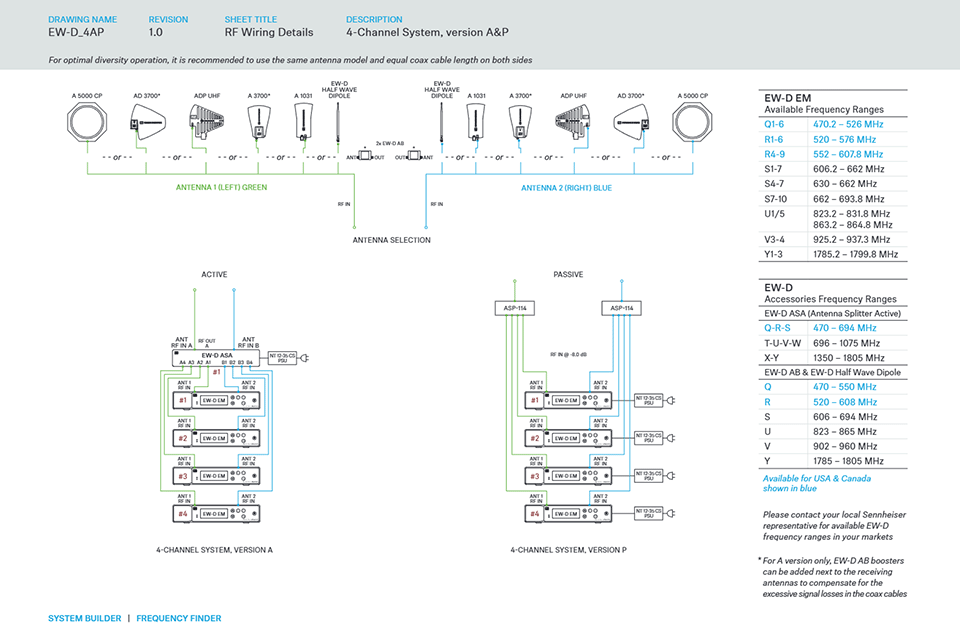Click the 'EW-D_4AP' drawing name
The width and height of the screenshot is (960, 640).
(76, 32)
